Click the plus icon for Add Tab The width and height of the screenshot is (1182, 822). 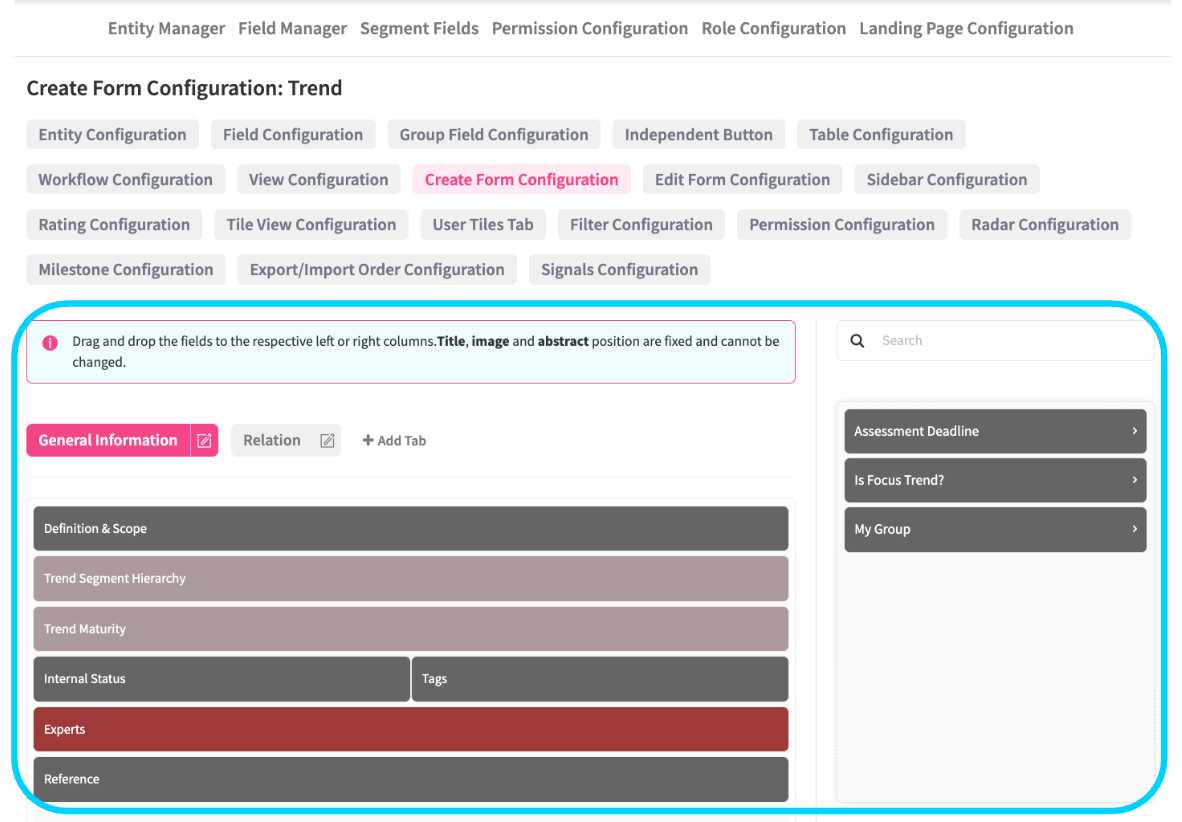point(367,441)
